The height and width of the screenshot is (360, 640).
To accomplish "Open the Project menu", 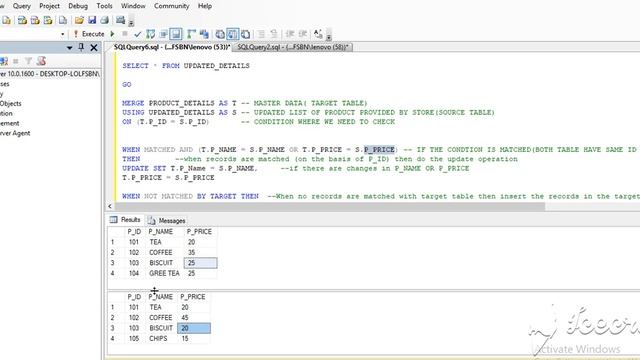I will [x=49, y=6].
